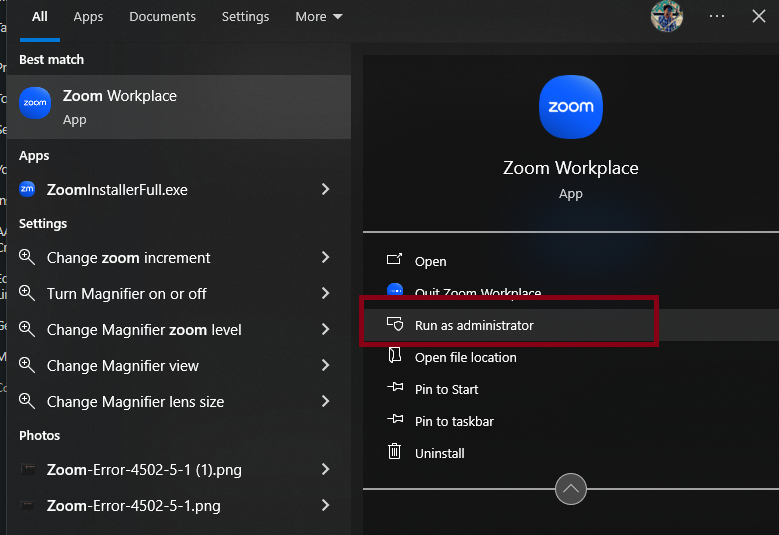The image size is (779, 535).
Task: Expand arrow for Zoom-Error-4502-5-1 (1).png
Action: tap(325, 469)
